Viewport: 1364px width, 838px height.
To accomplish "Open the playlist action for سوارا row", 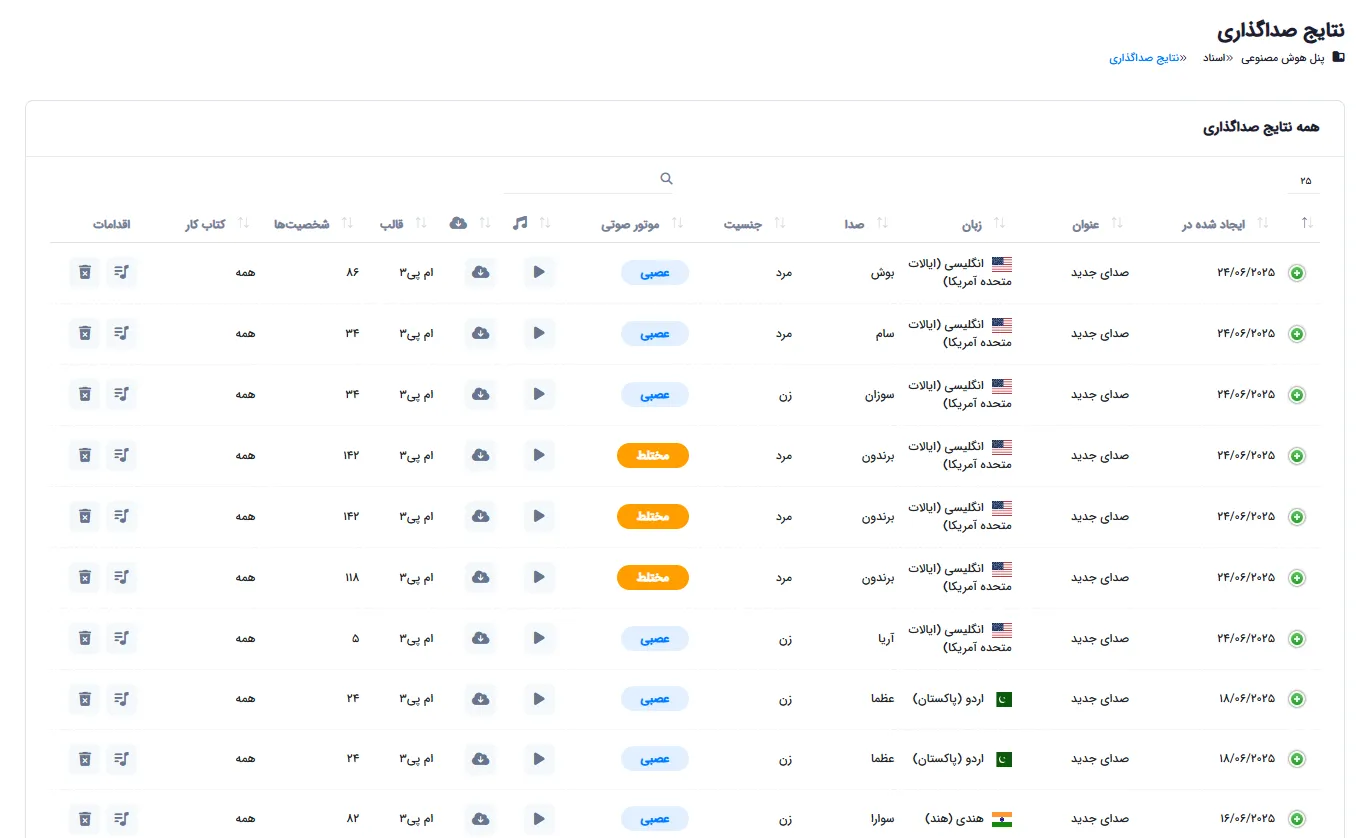I will (x=121, y=819).
